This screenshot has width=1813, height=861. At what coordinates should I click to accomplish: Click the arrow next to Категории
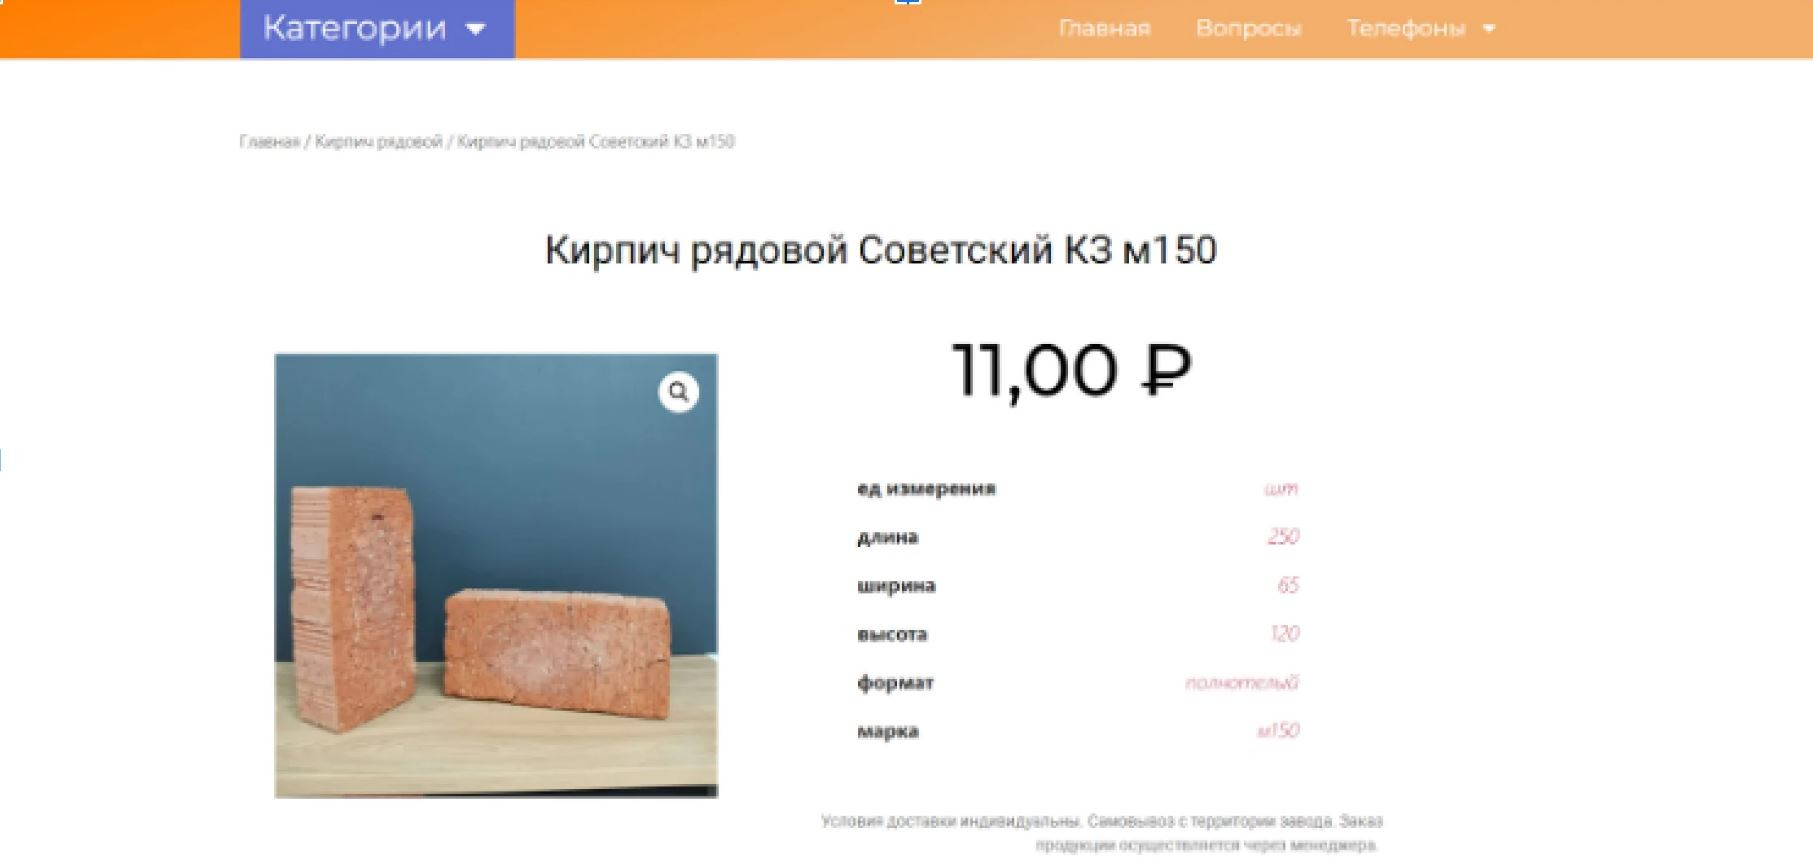click(x=476, y=29)
